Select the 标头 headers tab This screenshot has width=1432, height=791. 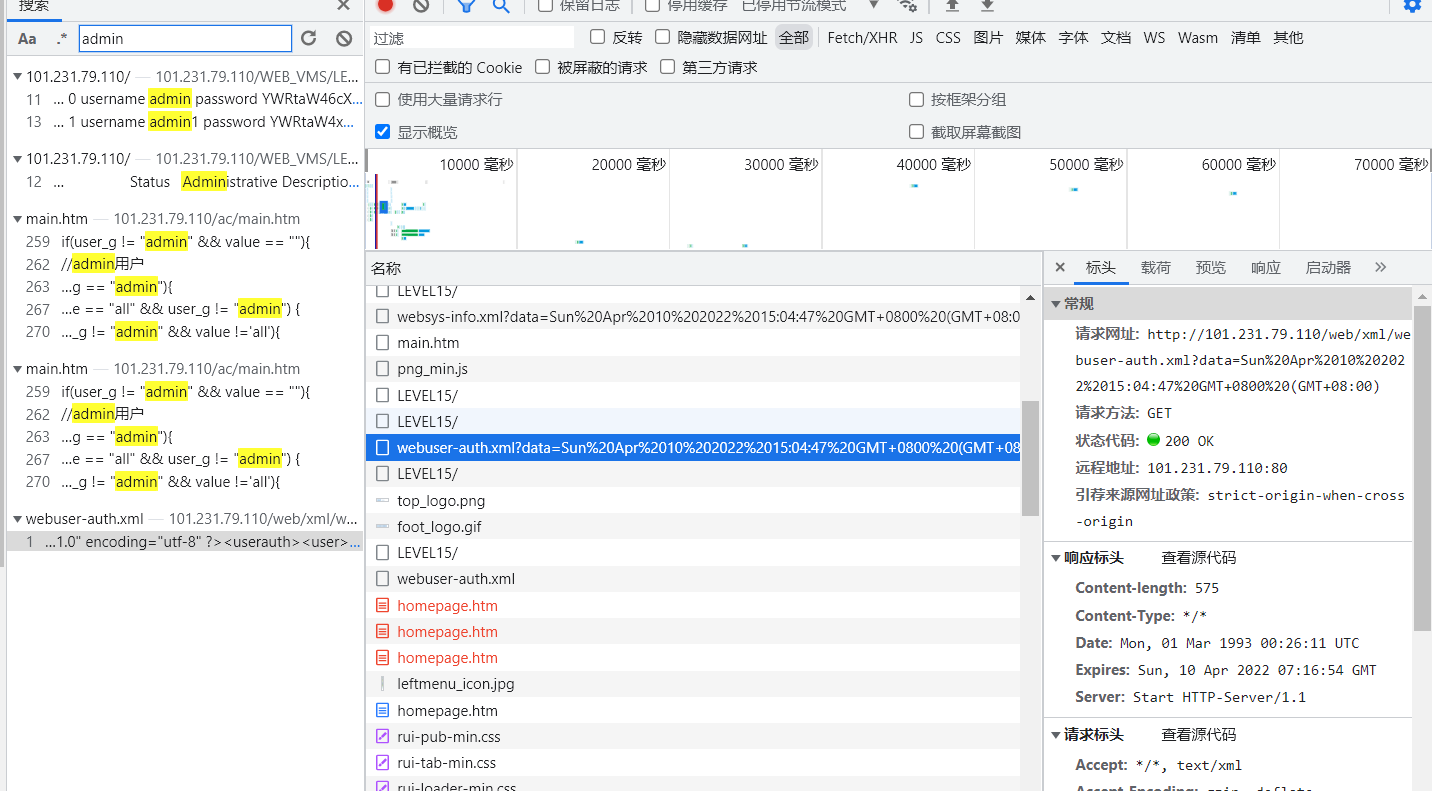1100,267
